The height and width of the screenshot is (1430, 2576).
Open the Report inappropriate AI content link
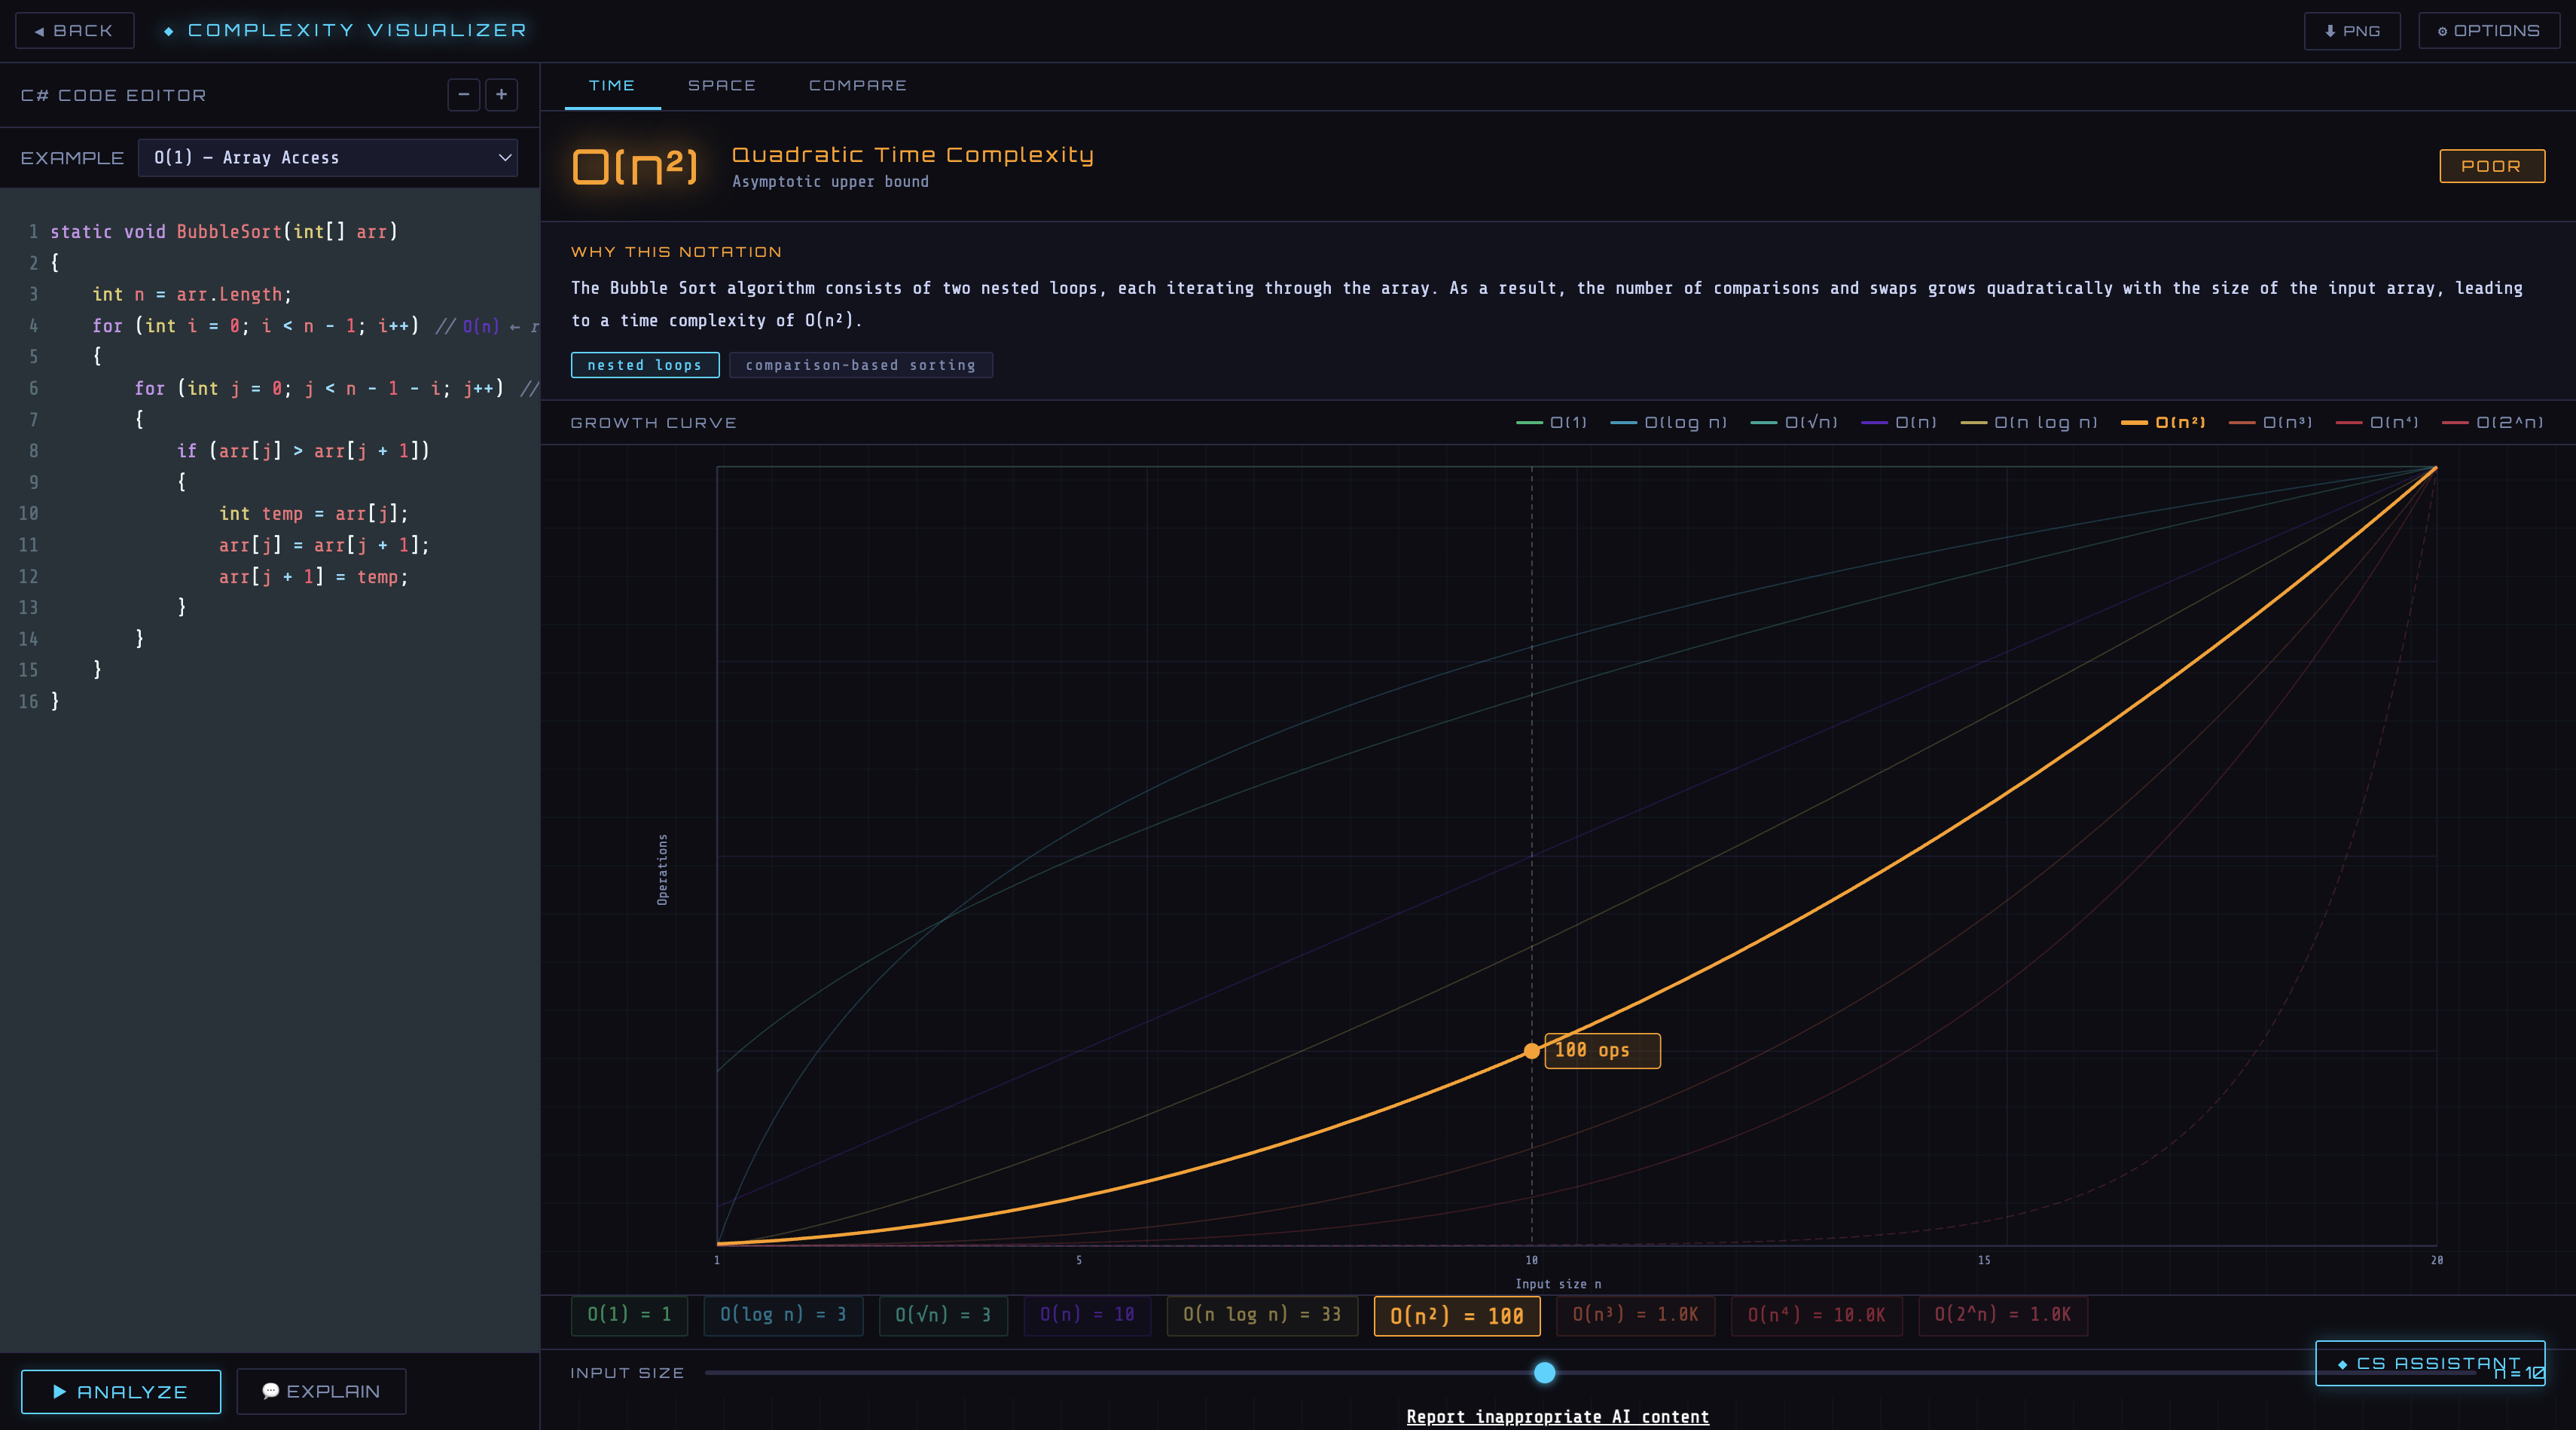tap(1557, 1417)
